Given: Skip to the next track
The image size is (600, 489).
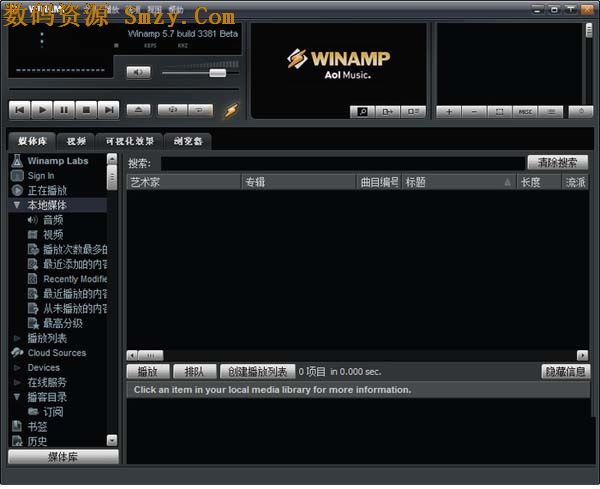Looking at the screenshot, I should pos(109,110).
